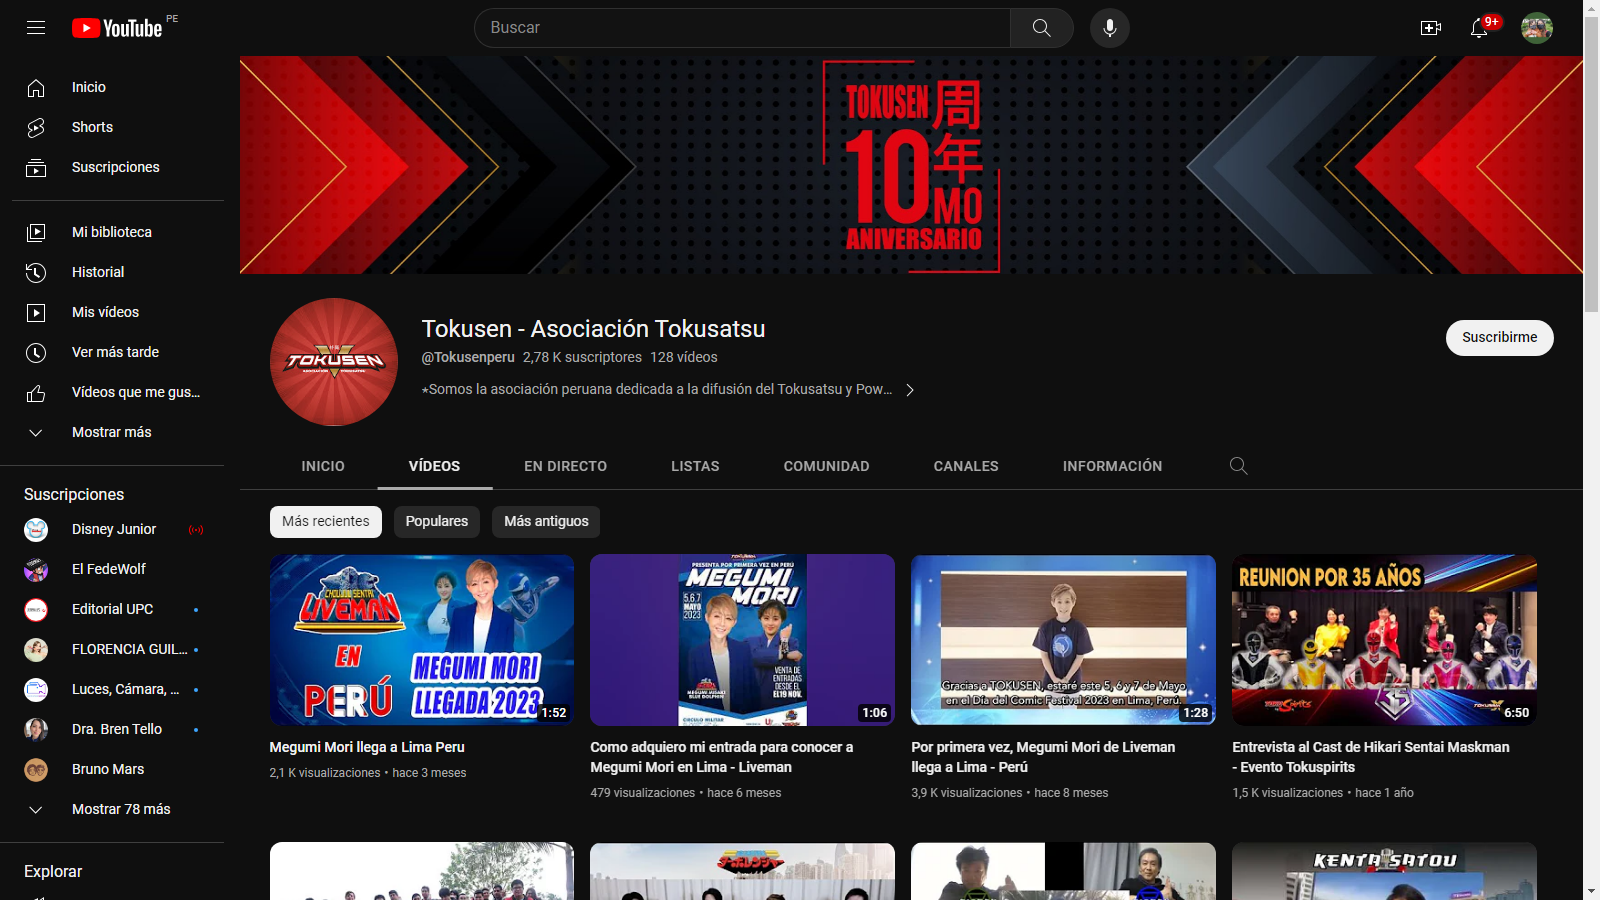1600x900 pixels.
Task: Open Como adquiero mi entrada video title
Action: [722, 757]
